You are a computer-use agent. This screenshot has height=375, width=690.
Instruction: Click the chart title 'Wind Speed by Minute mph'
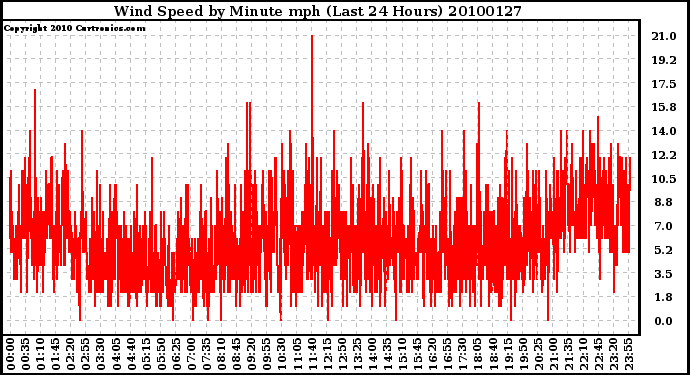click(217, 11)
